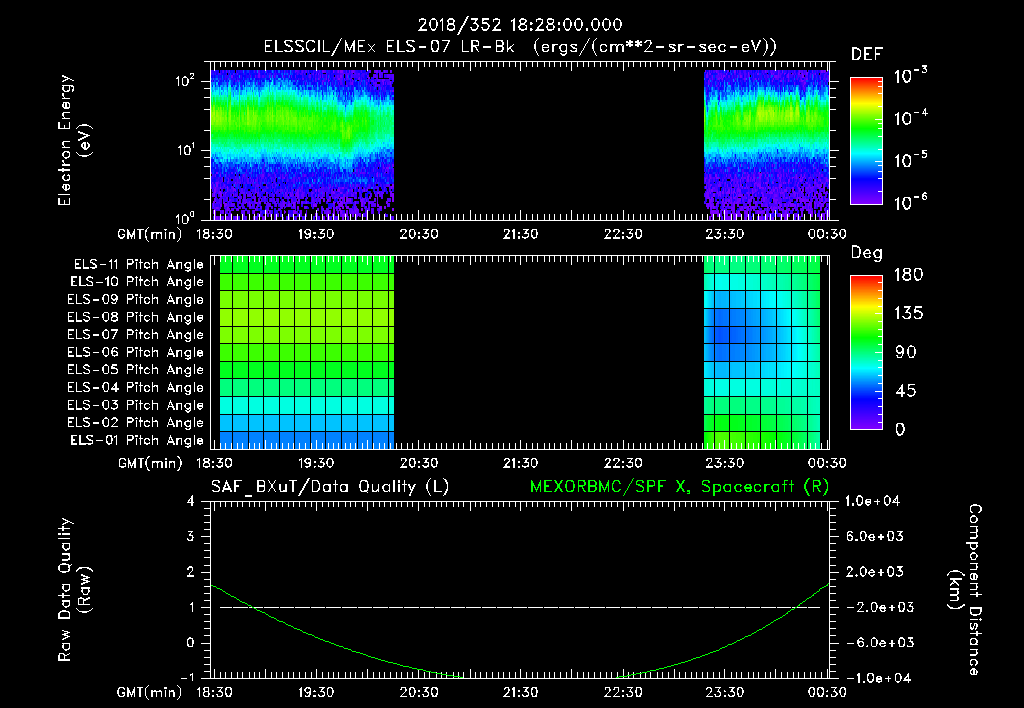Click the 6.0e+03 right axis value
This screenshot has height=708, width=1024.
pos(874,536)
